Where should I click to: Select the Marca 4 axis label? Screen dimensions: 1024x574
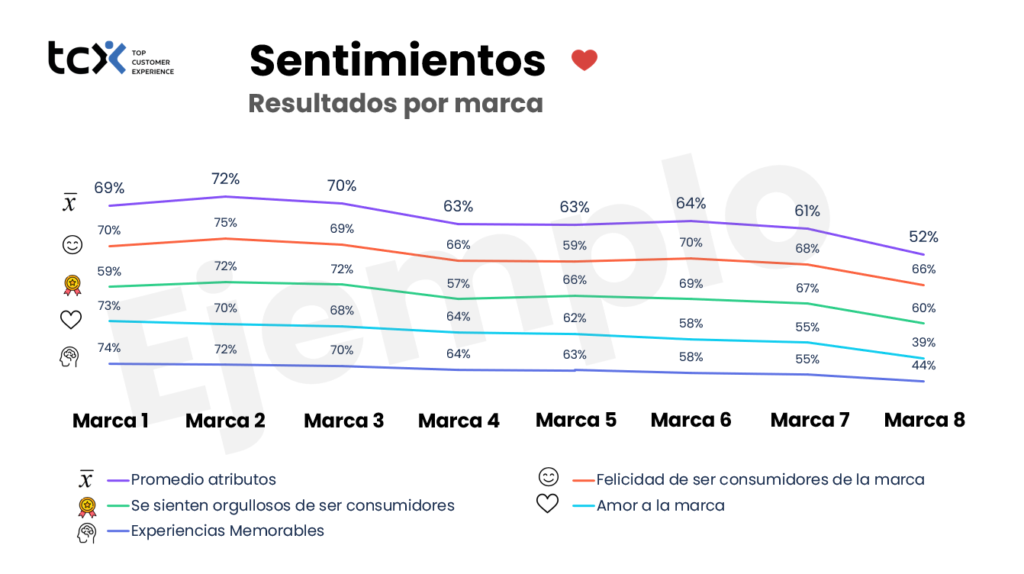click(459, 420)
